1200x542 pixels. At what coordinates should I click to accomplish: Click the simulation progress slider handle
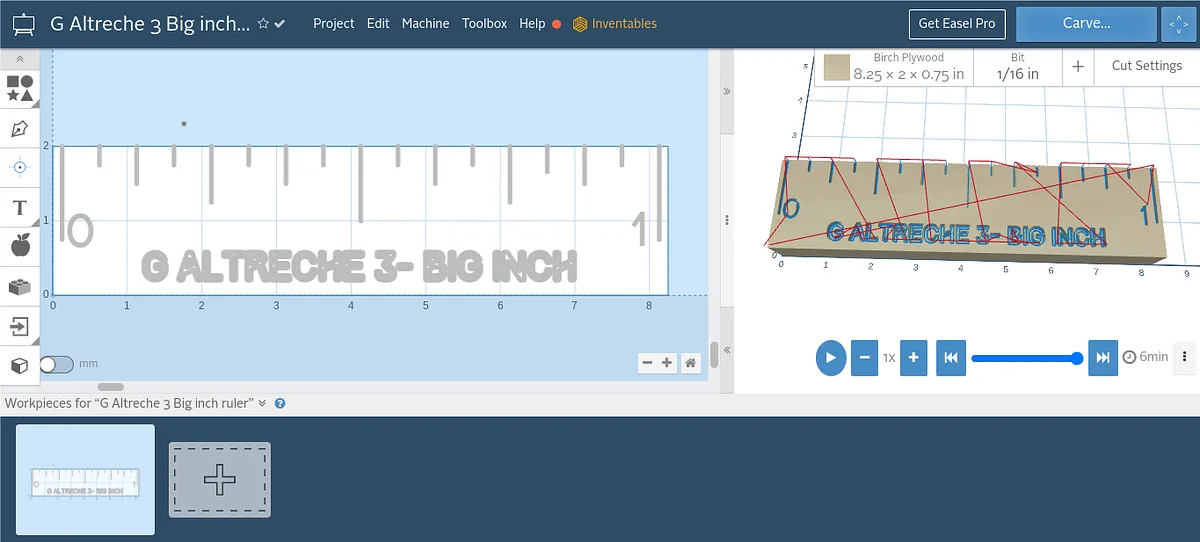(x=1077, y=357)
